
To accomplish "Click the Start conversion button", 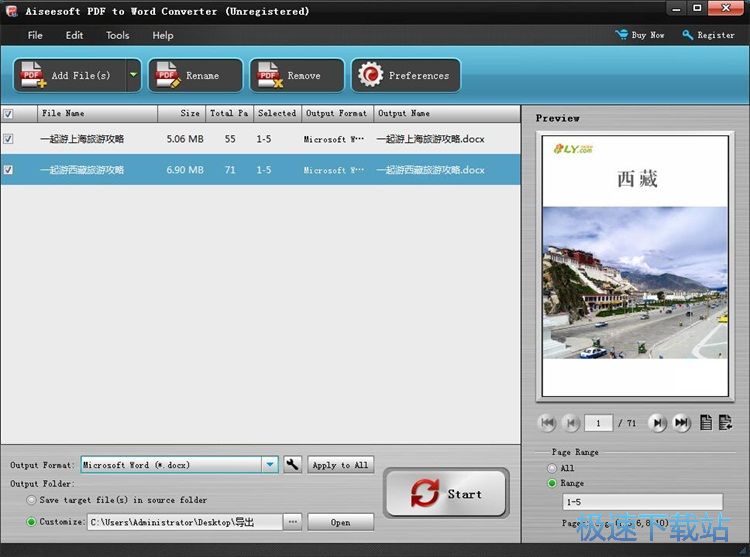I will click(446, 493).
